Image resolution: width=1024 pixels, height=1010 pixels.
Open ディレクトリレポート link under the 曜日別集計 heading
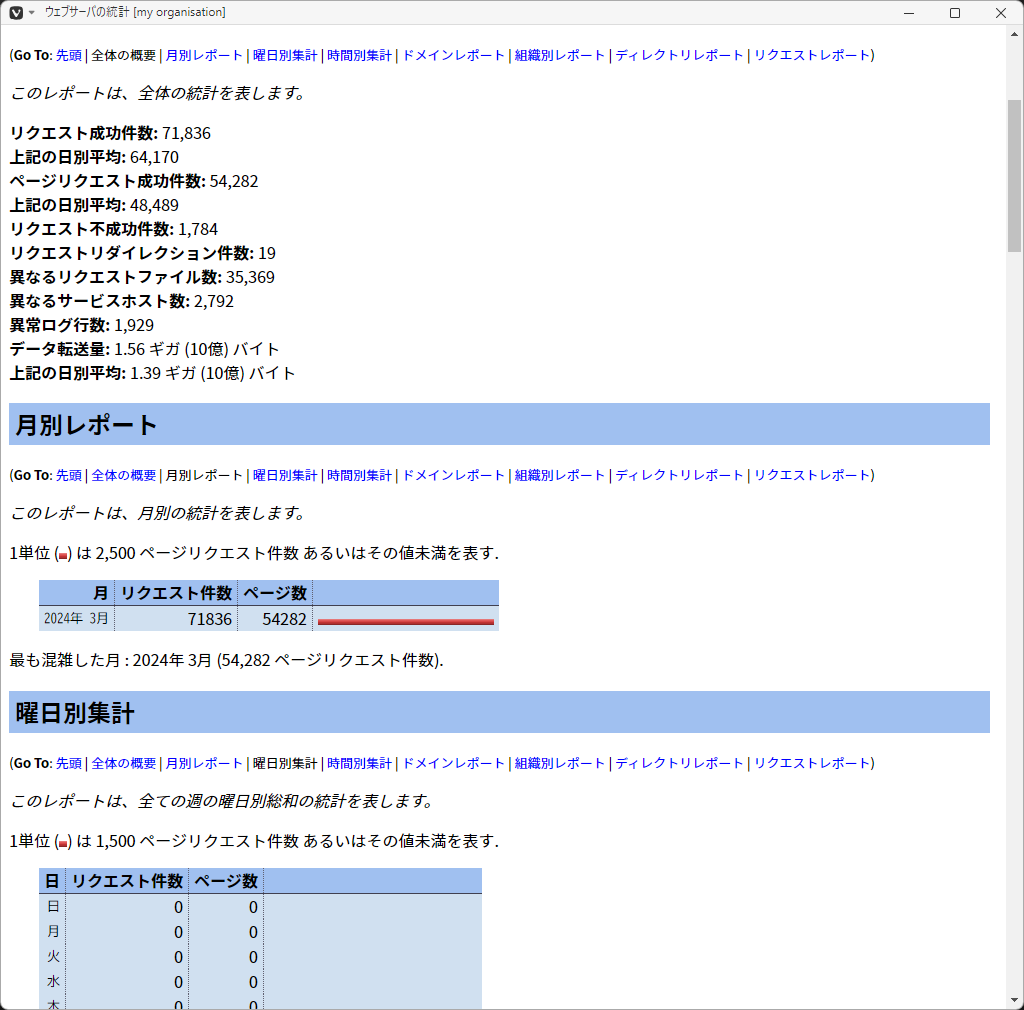click(x=679, y=763)
